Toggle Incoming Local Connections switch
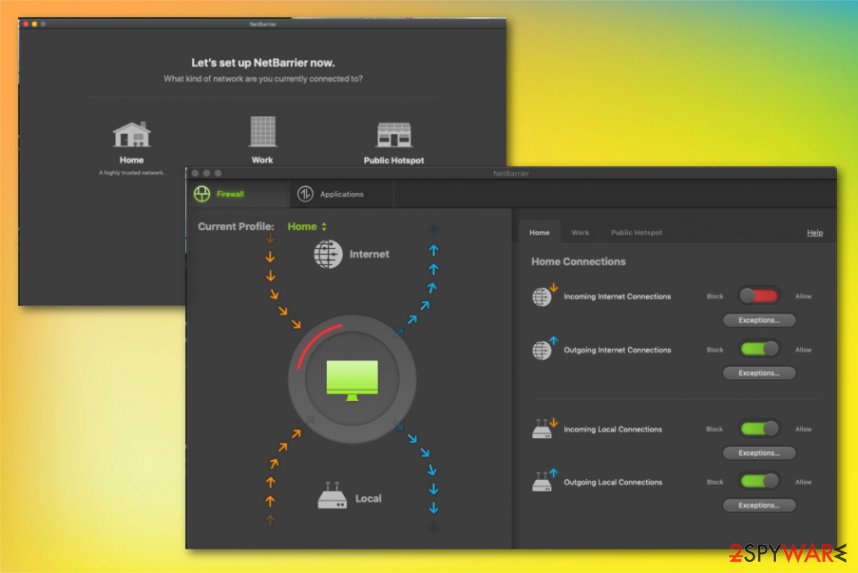Viewport: 858px width, 573px height. click(x=759, y=429)
